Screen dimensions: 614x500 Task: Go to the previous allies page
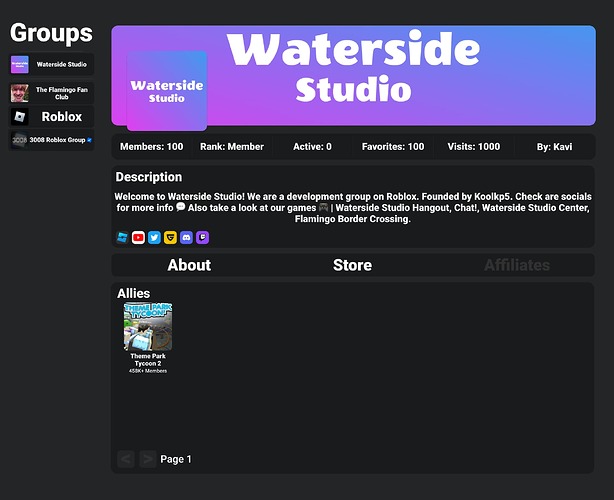[126, 459]
